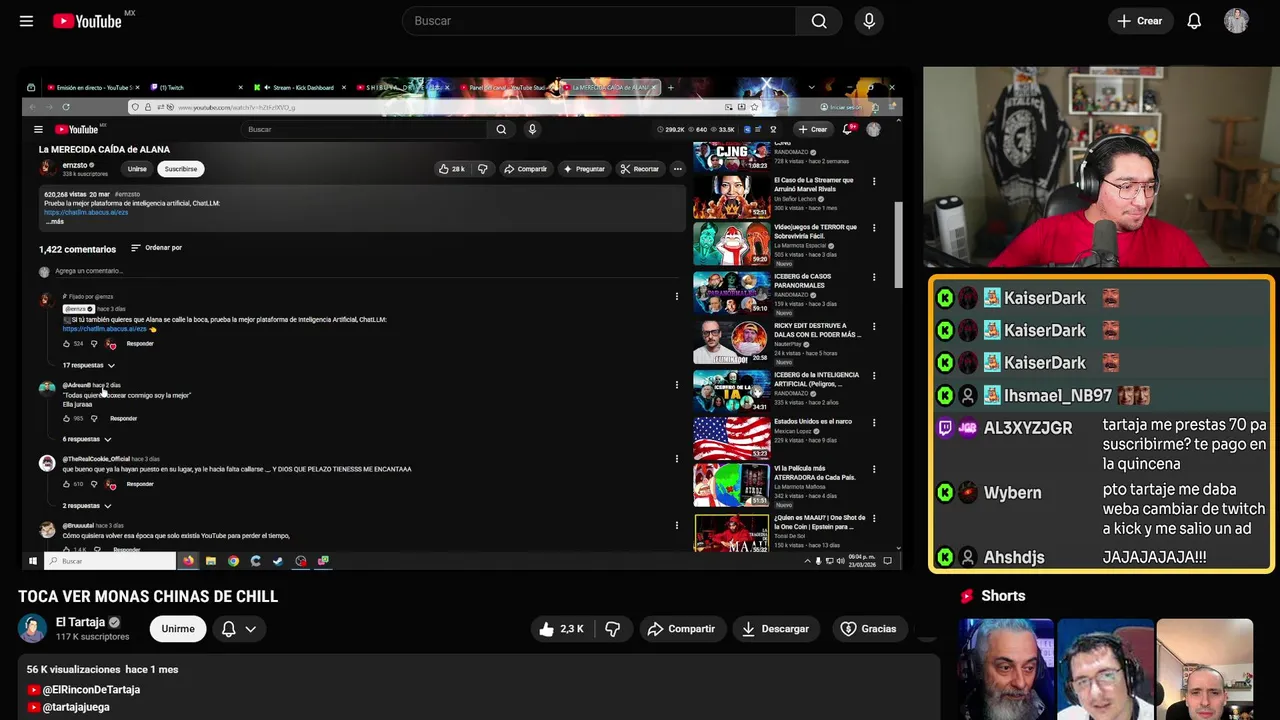In the video, like the @TheRealCookie_Official comment
This screenshot has height=720, width=1280.
coord(67,484)
